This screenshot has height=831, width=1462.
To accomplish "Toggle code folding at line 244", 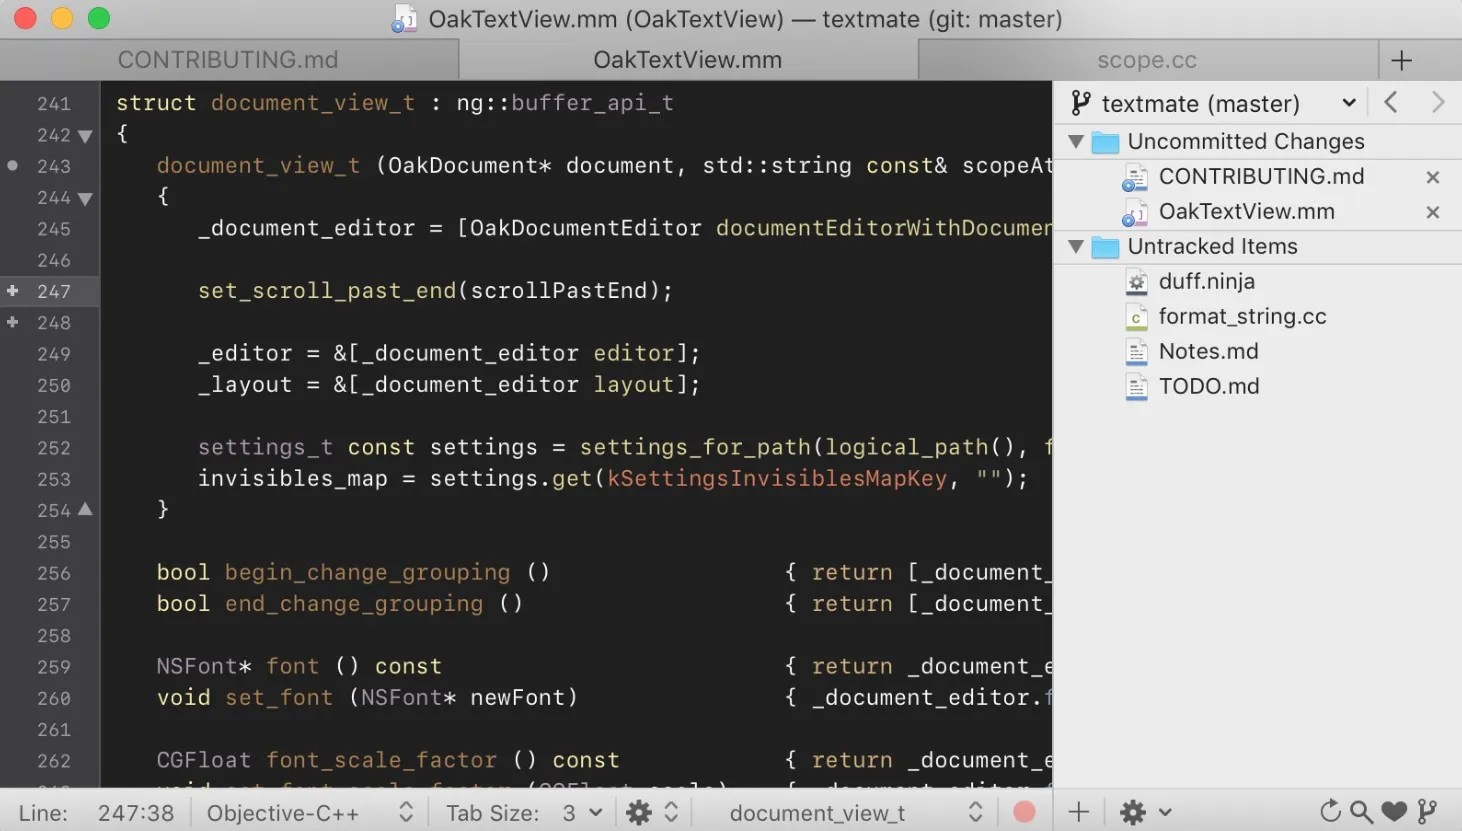I will tap(85, 197).
